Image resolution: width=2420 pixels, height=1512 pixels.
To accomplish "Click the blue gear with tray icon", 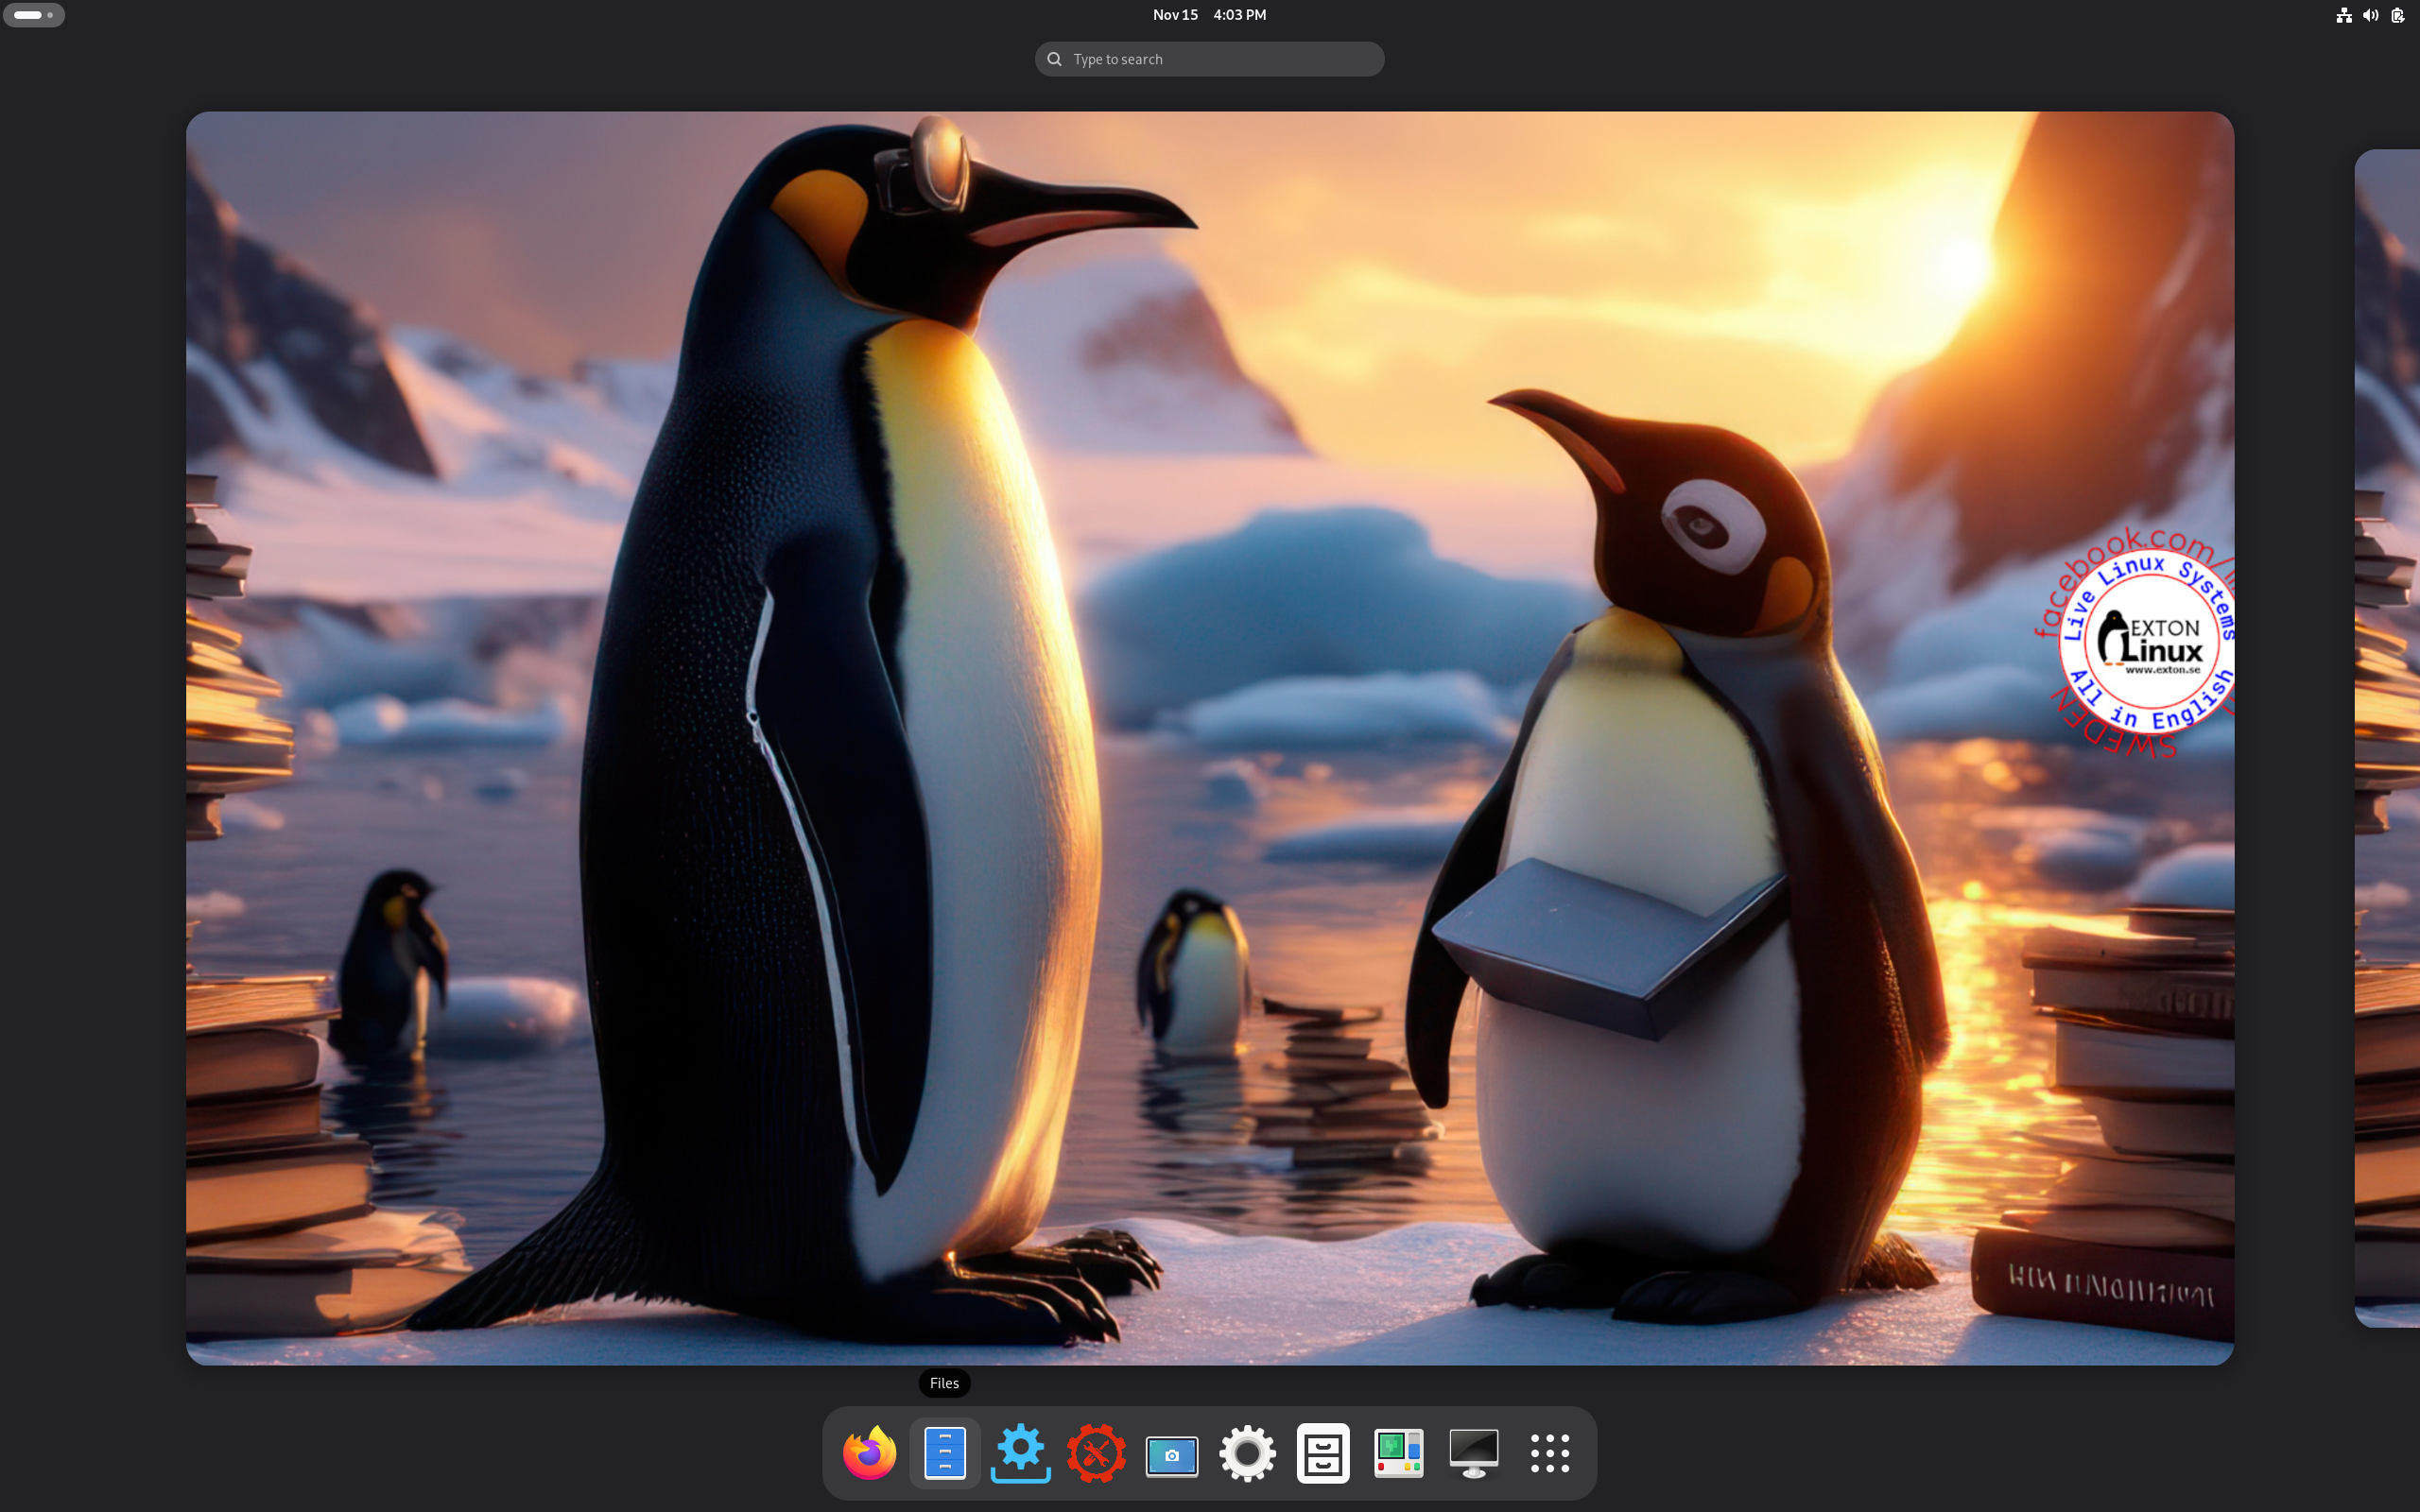I will (1020, 1453).
